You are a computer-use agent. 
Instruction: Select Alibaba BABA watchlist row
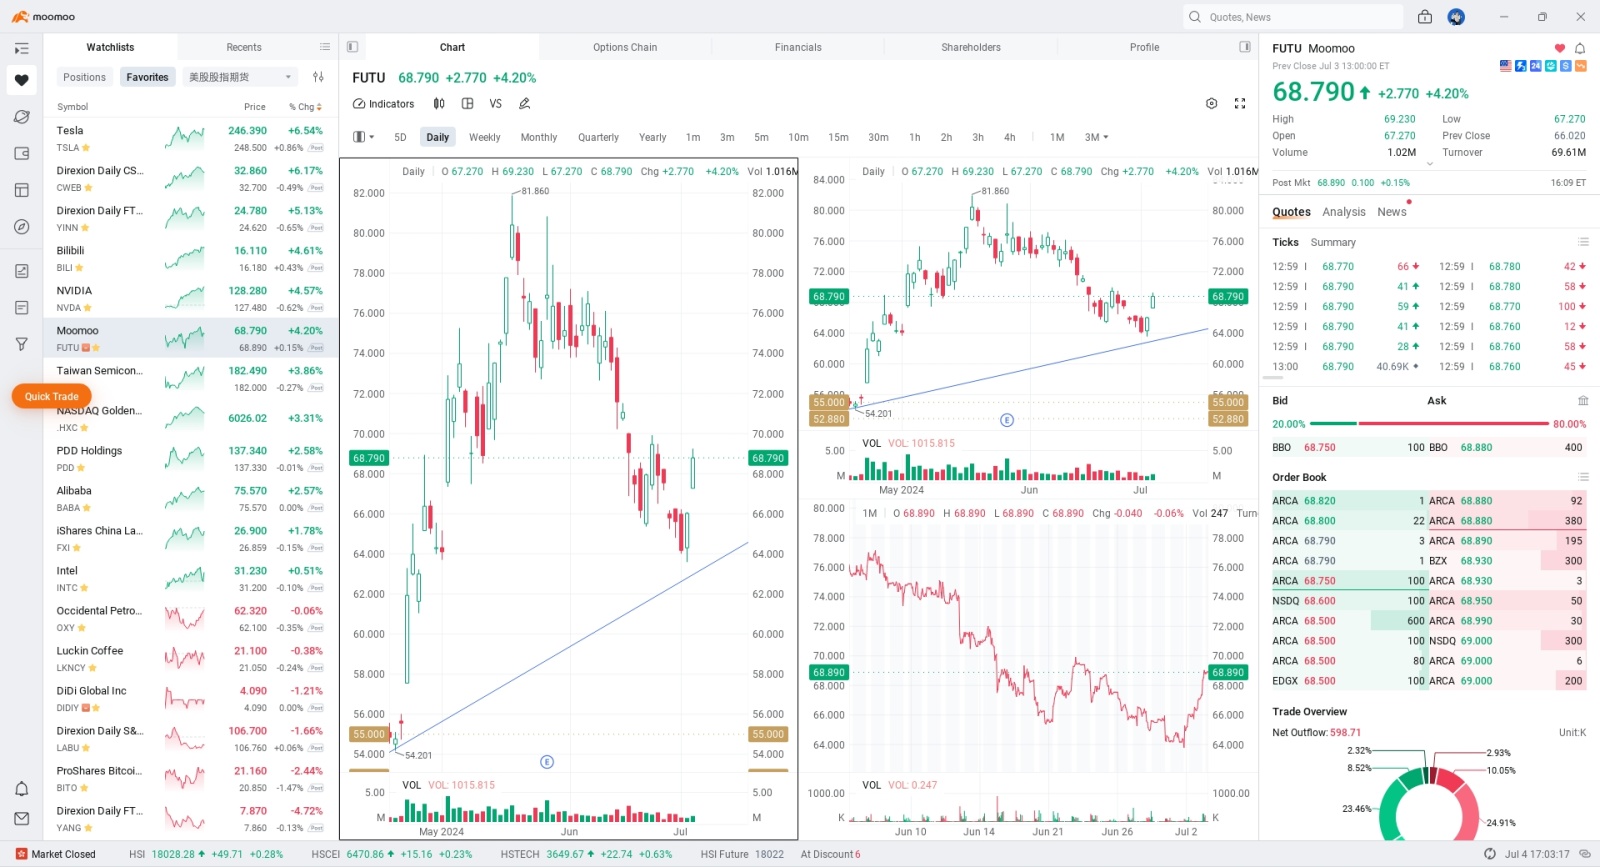(x=190, y=498)
